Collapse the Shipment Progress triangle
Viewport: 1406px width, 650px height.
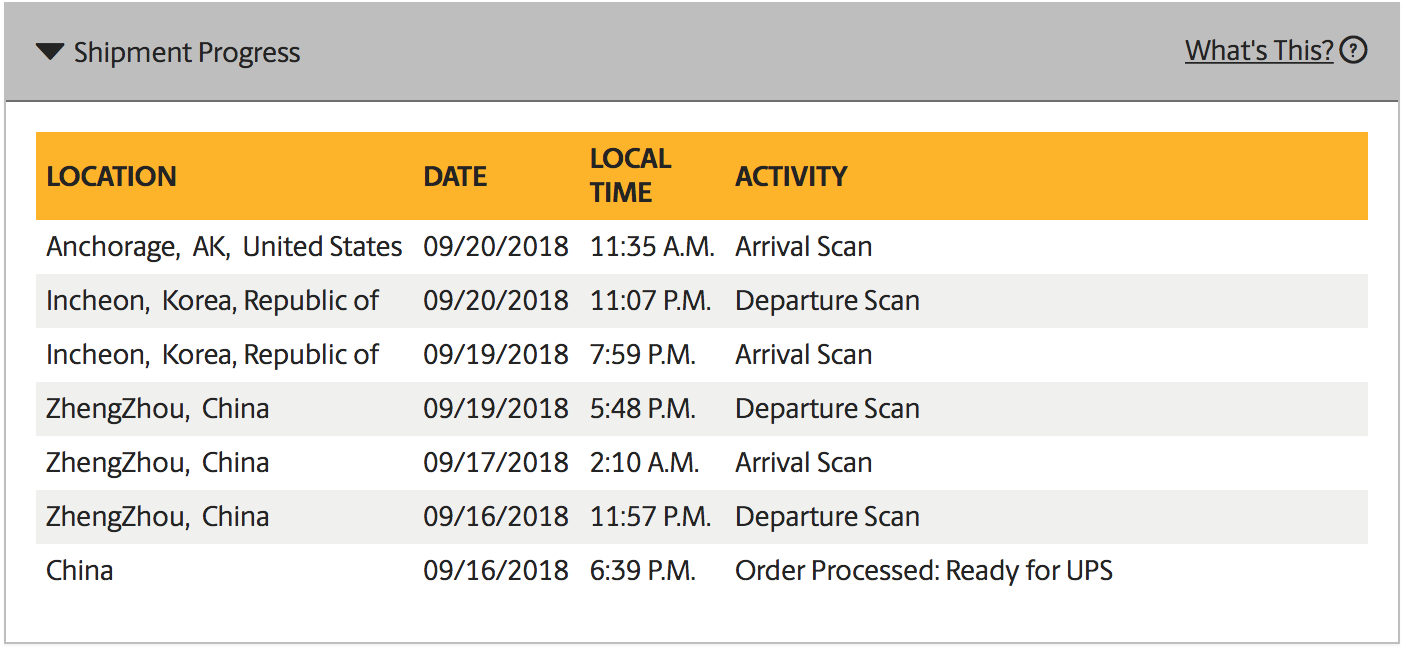(49, 52)
